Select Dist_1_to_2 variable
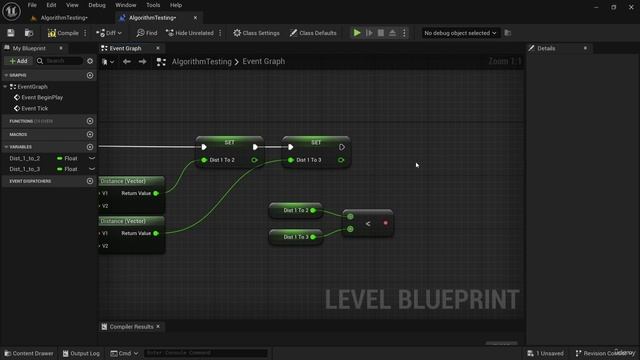Screen dimensions: 640x360 click(25, 158)
